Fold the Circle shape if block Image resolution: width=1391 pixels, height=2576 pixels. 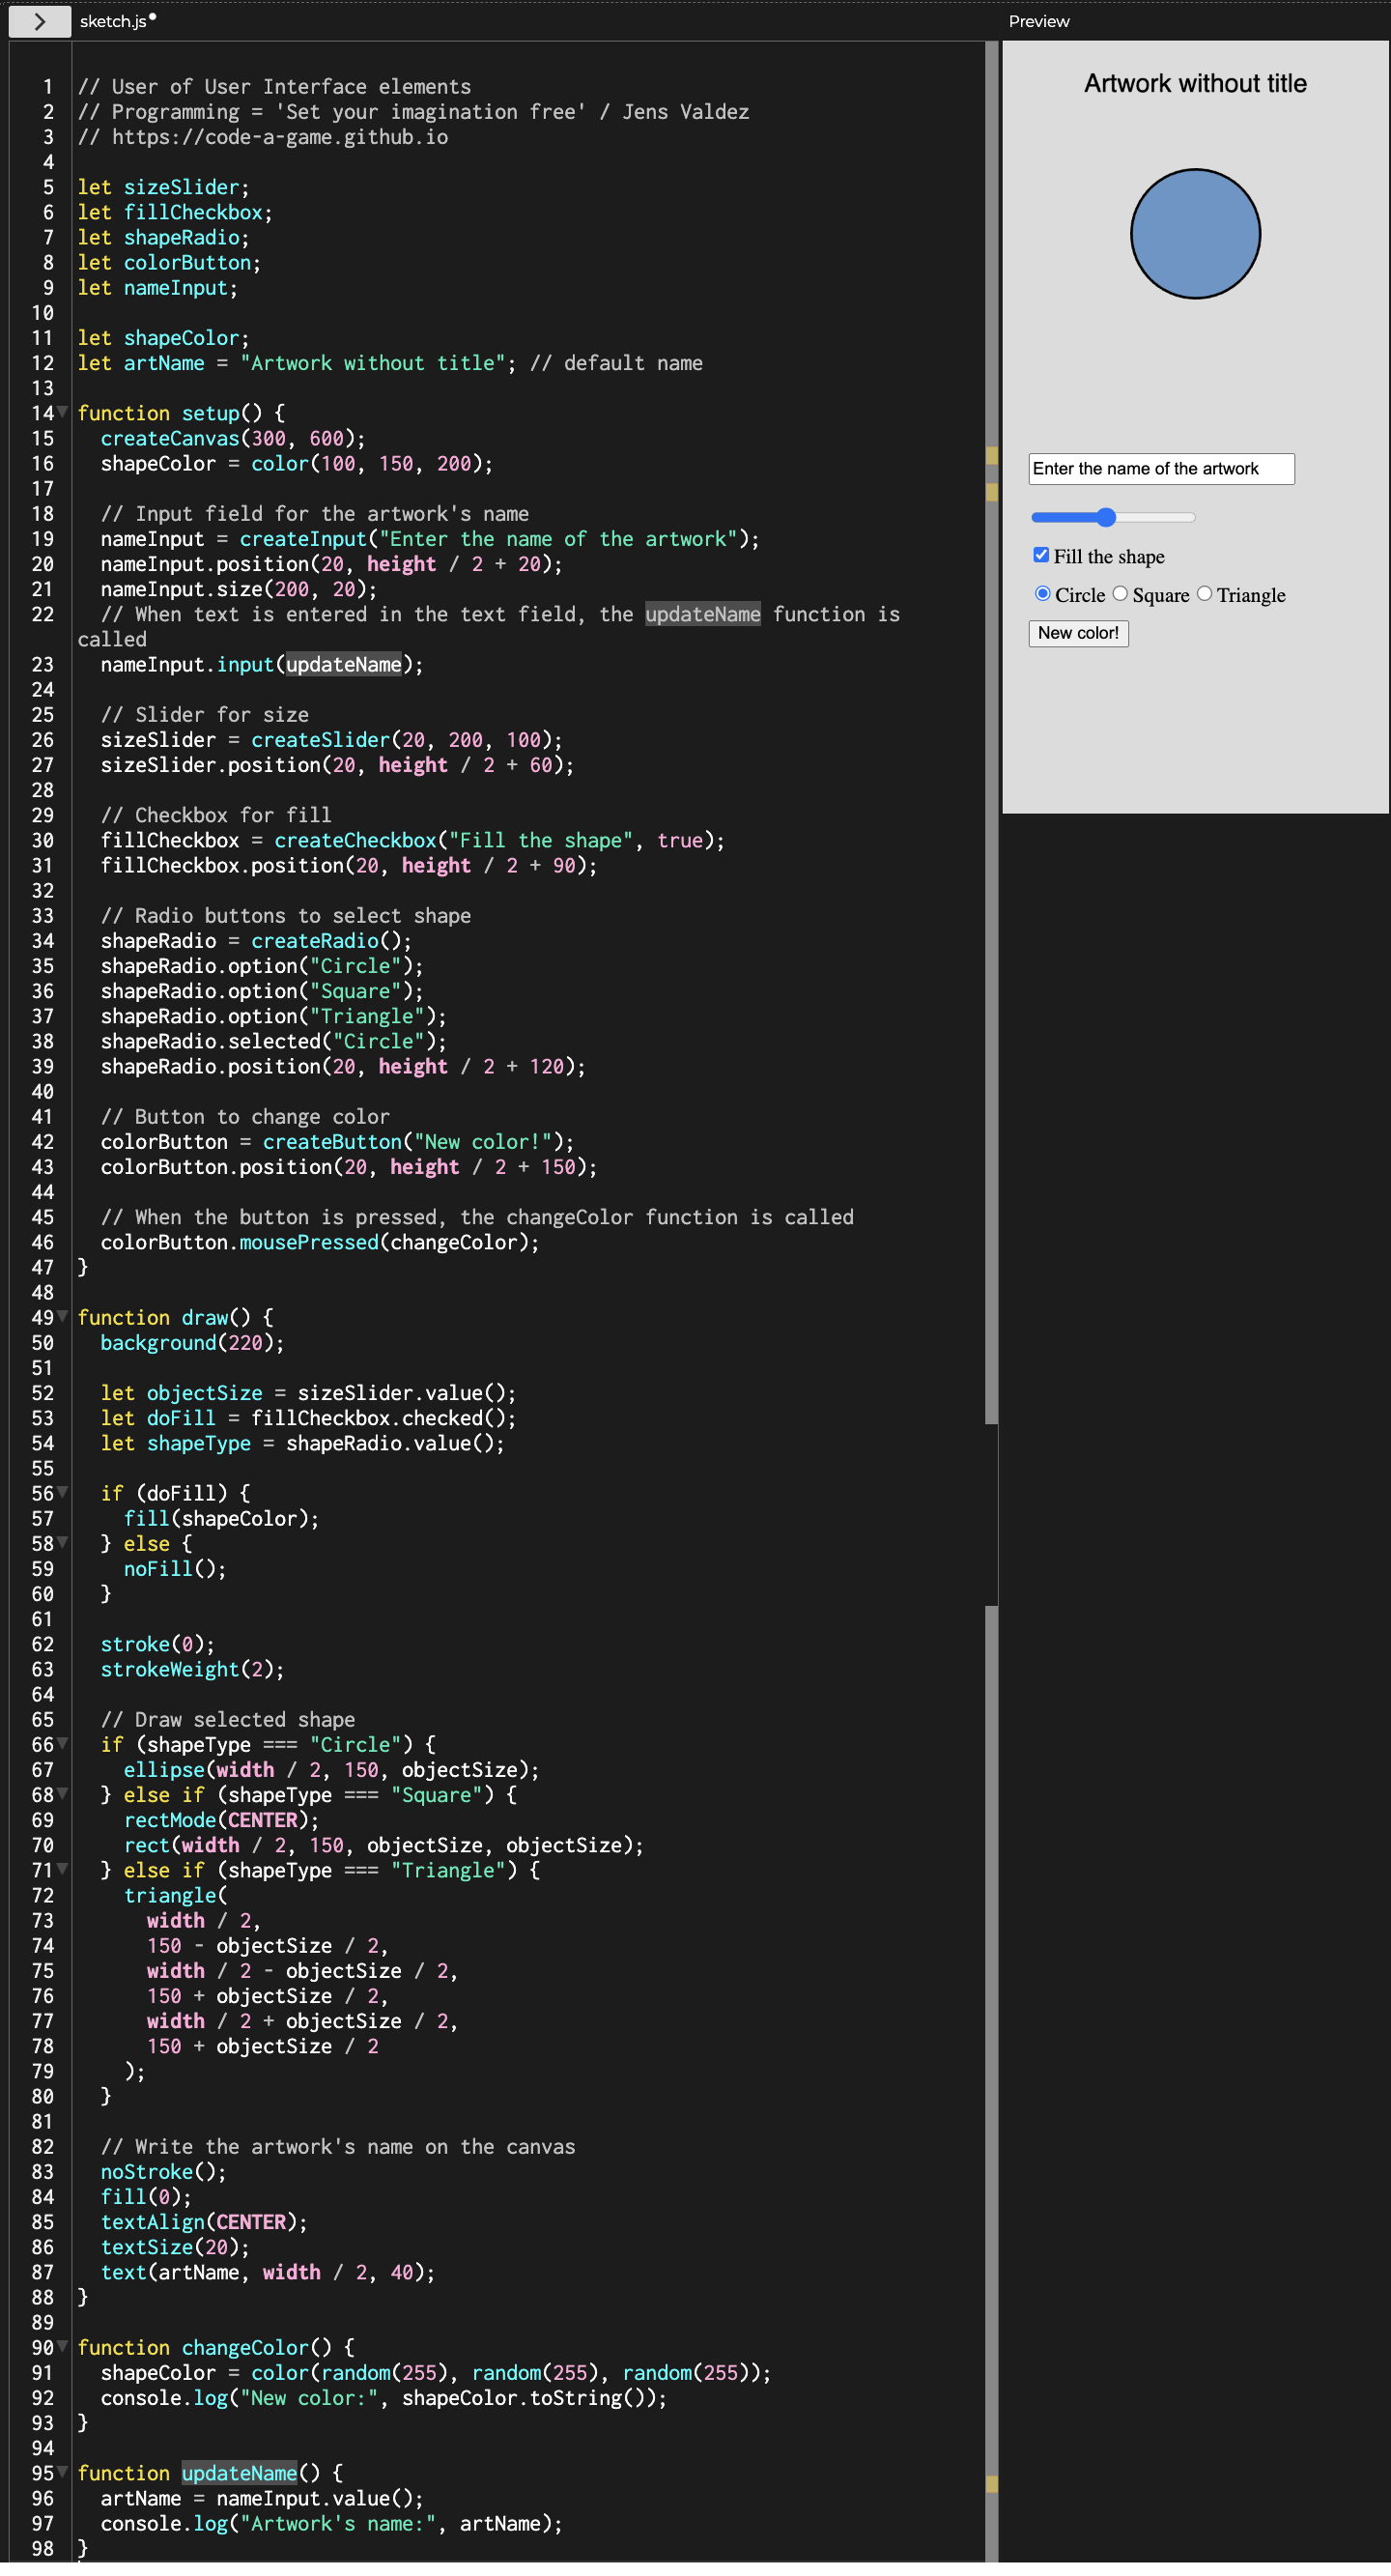[63, 1743]
